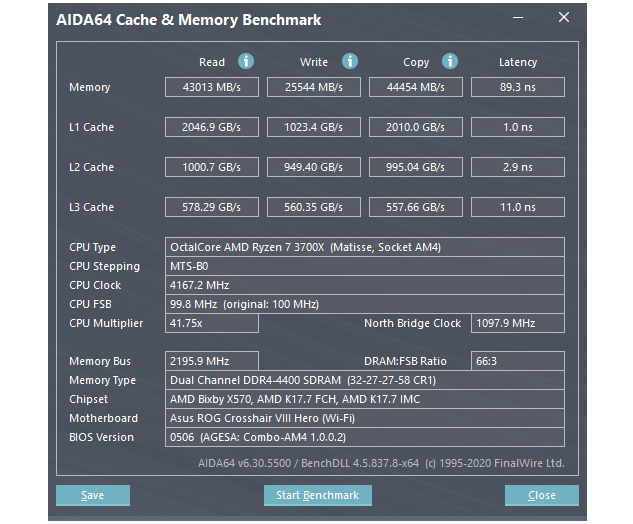
Task: Click the Memory Bus label
Action: pyautogui.click(x=100, y=361)
